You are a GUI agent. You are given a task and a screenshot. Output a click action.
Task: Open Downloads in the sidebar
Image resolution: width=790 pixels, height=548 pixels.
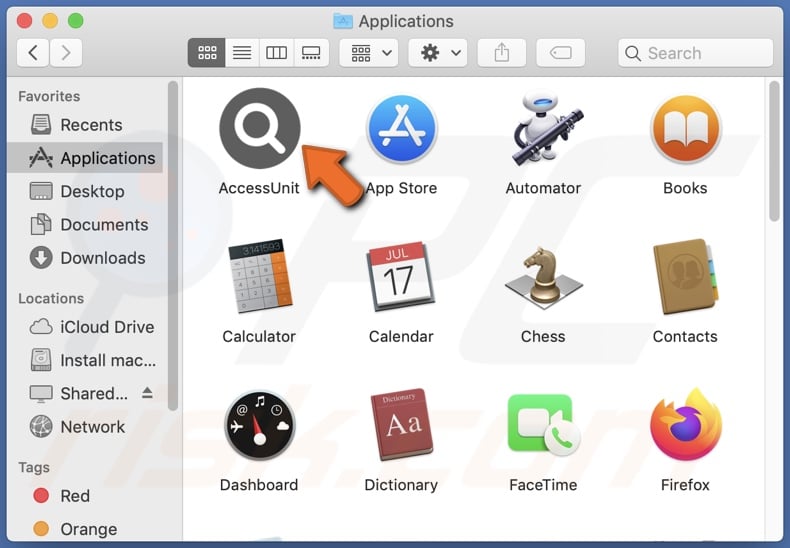[86, 258]
